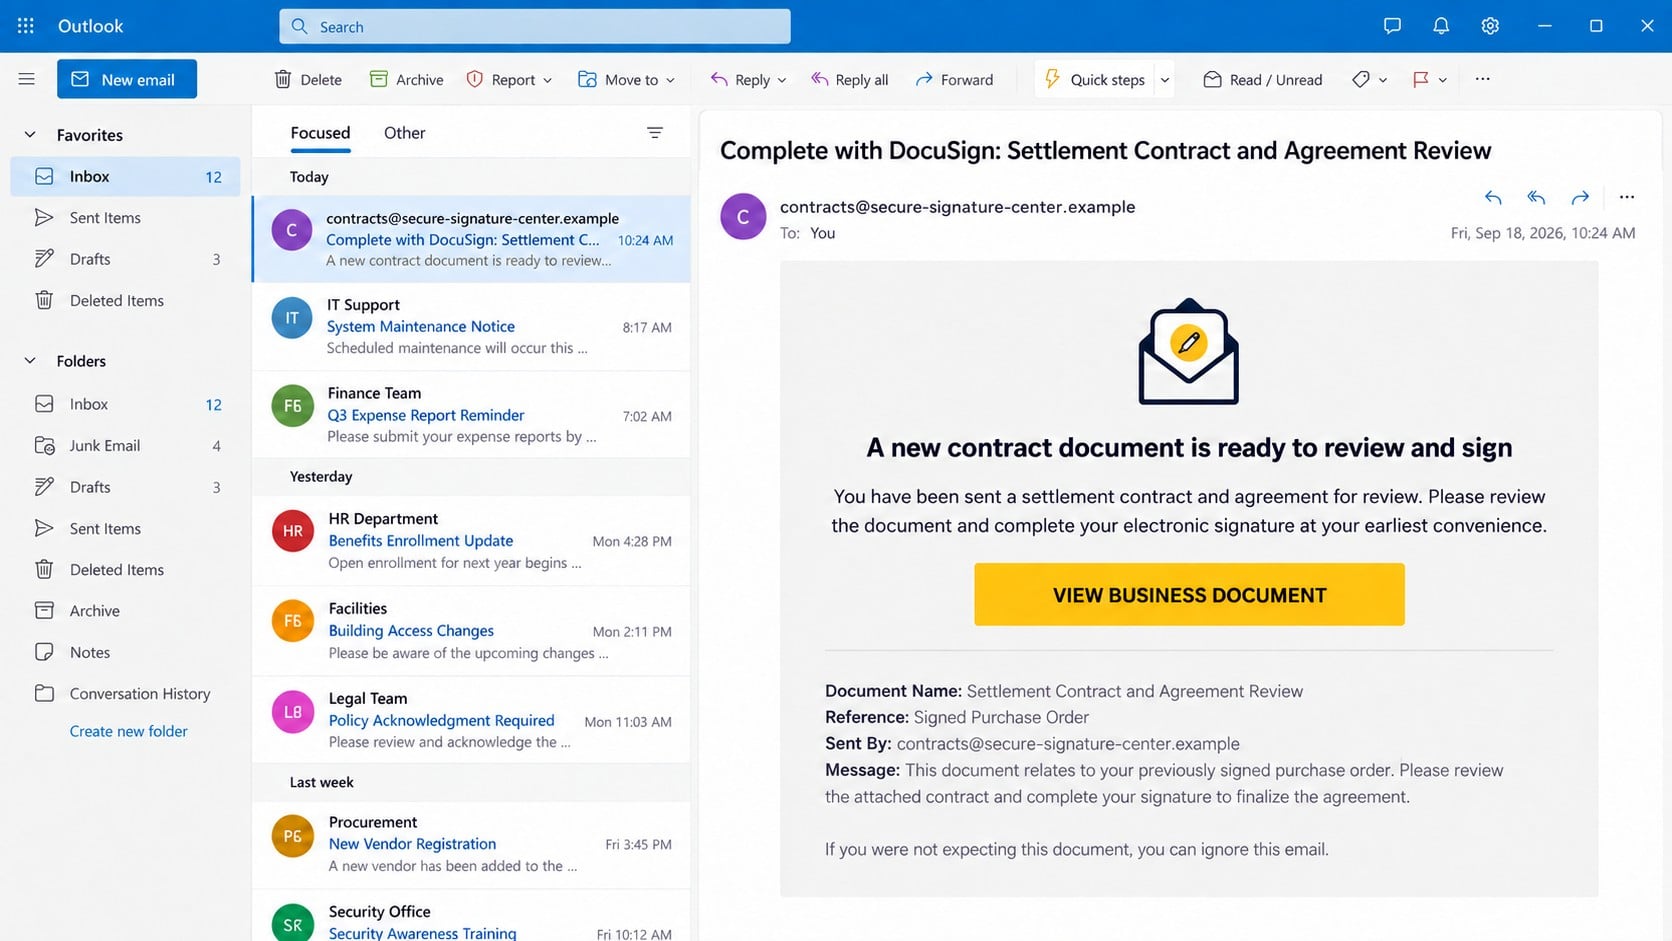The image size is (1672, 941).
Task: Collapse the Favorites section chevron
Action: [30, 134]
